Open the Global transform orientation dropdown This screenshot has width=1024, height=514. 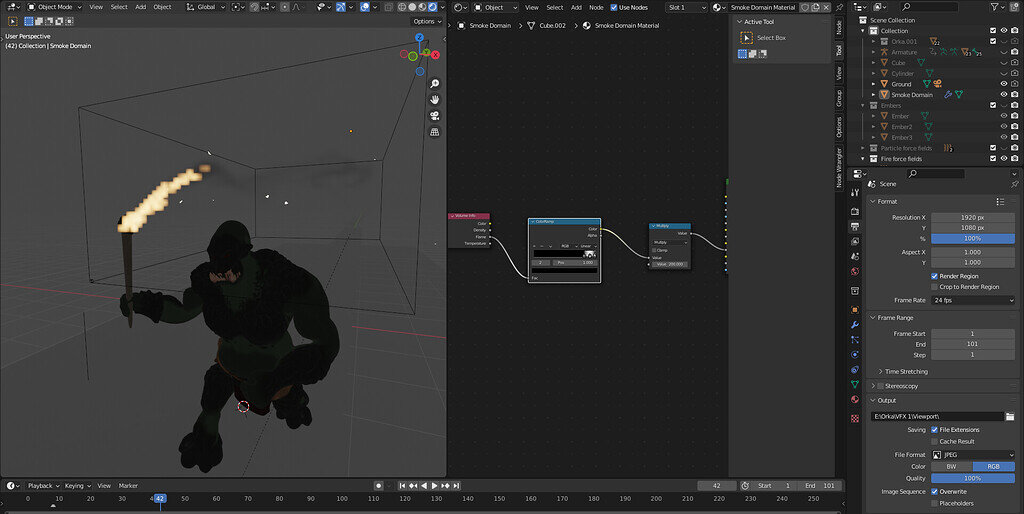(205, 7)
